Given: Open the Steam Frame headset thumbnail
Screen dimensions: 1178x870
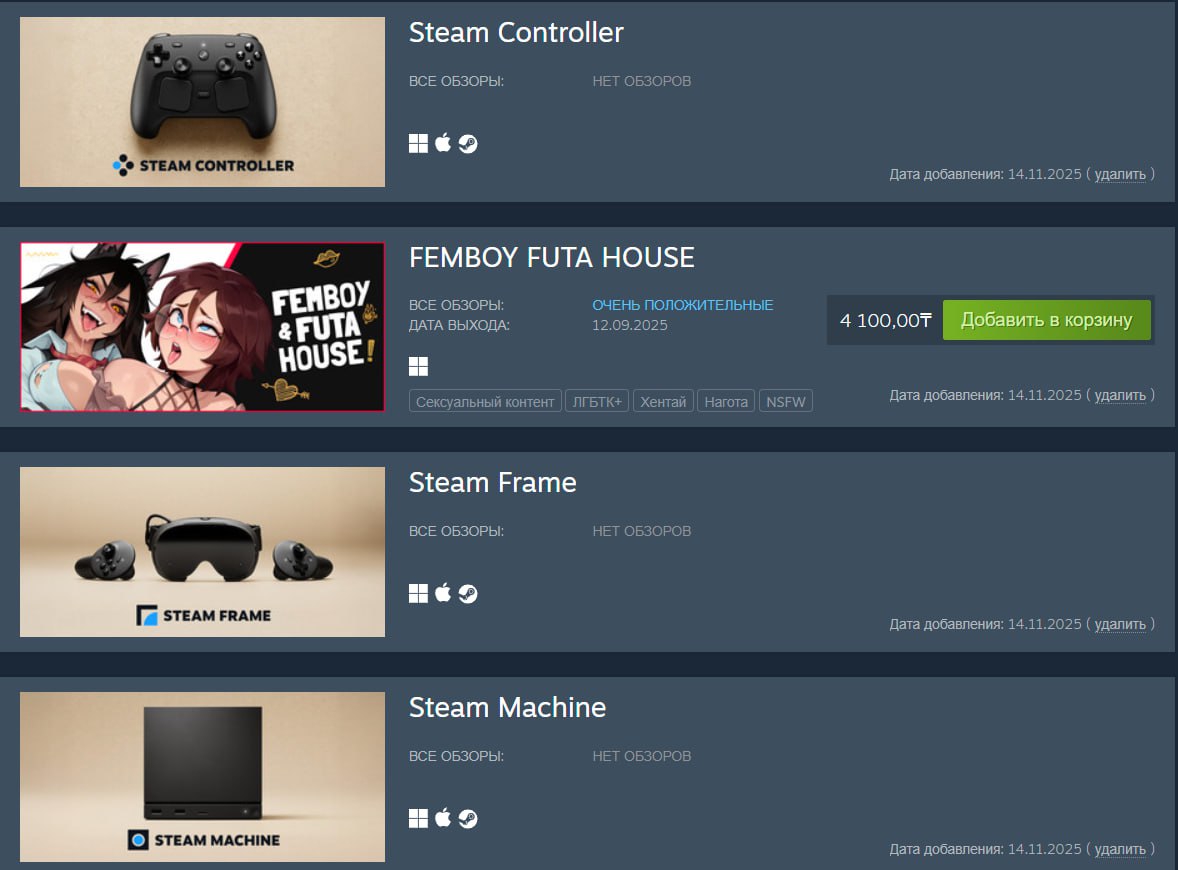Looking at the screenshot, I should (202, 552).
